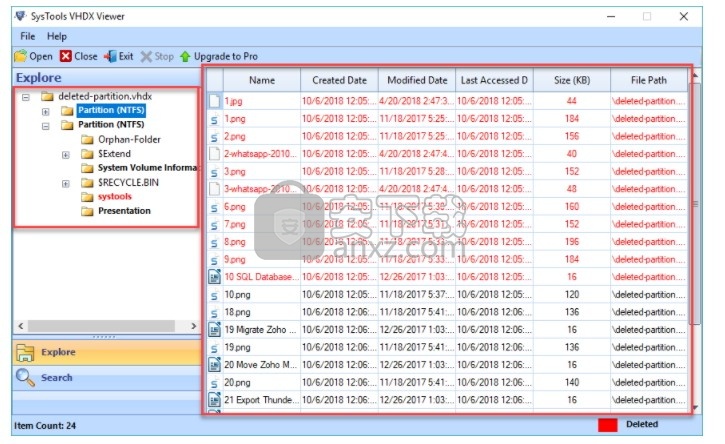Image resolution: width=725 pixels, height=444 pixels.
Task: Click the icon of 6.png row
Action: [215, 207]
